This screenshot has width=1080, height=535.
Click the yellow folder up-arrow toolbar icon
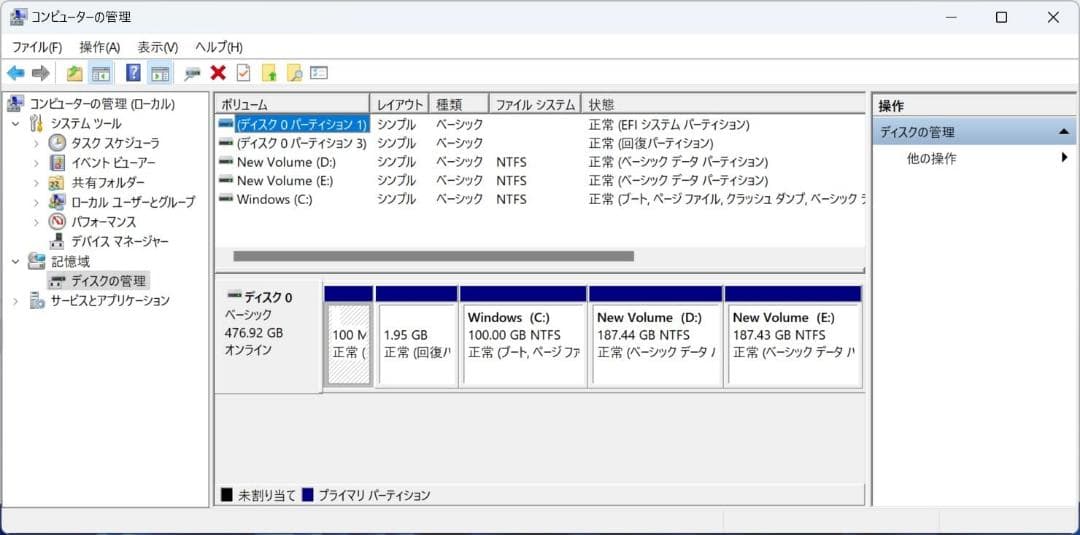(x=269, y=73)
